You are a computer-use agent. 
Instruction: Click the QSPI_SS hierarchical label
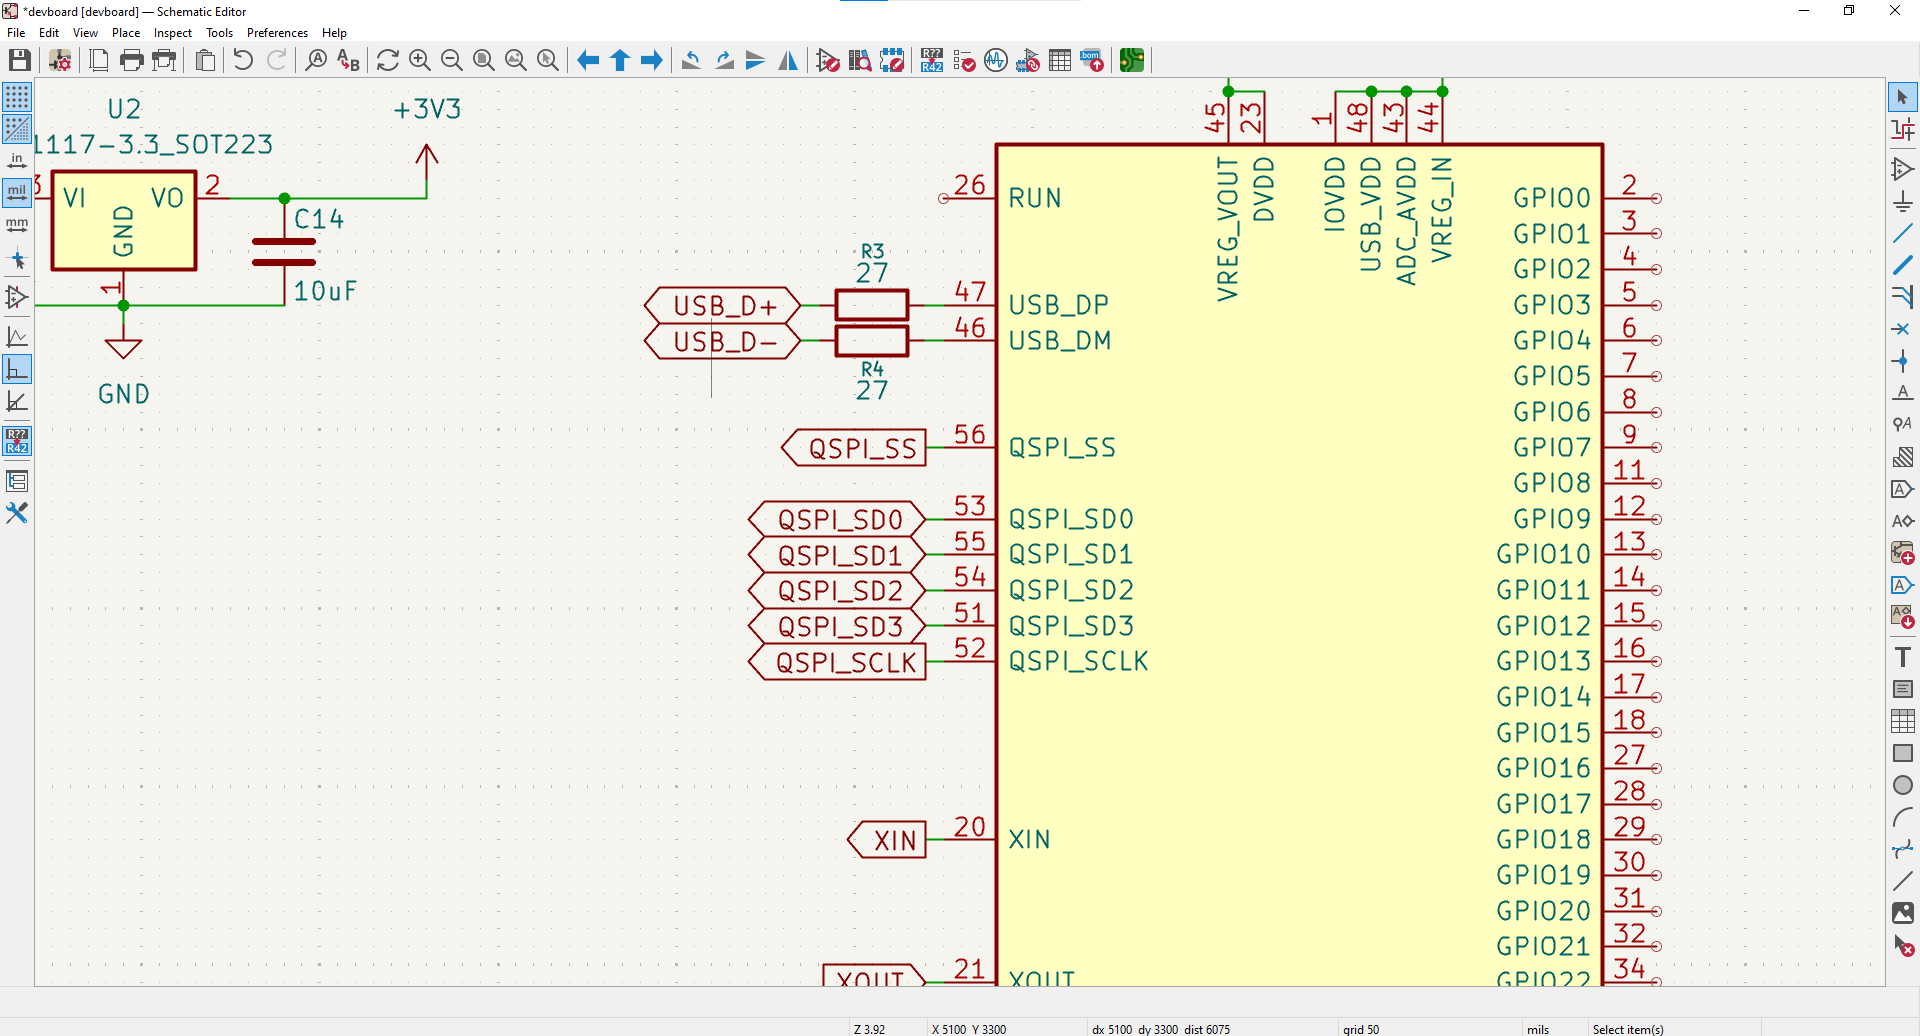pos(857,448)
